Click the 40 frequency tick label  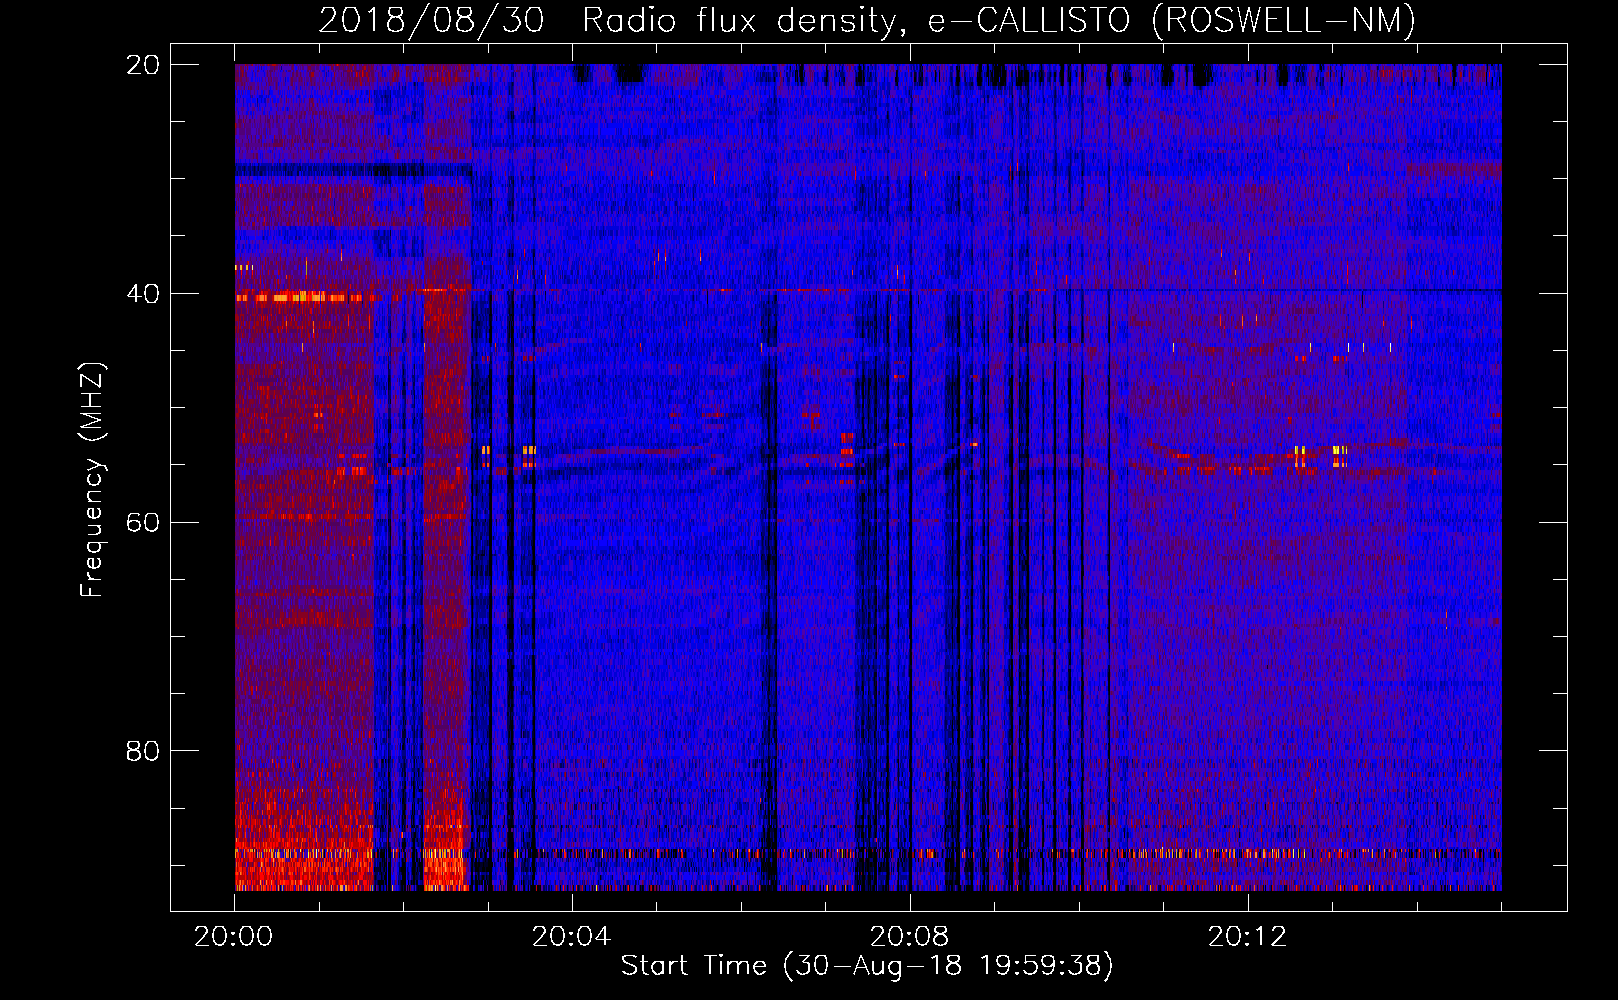coord(143,294)
